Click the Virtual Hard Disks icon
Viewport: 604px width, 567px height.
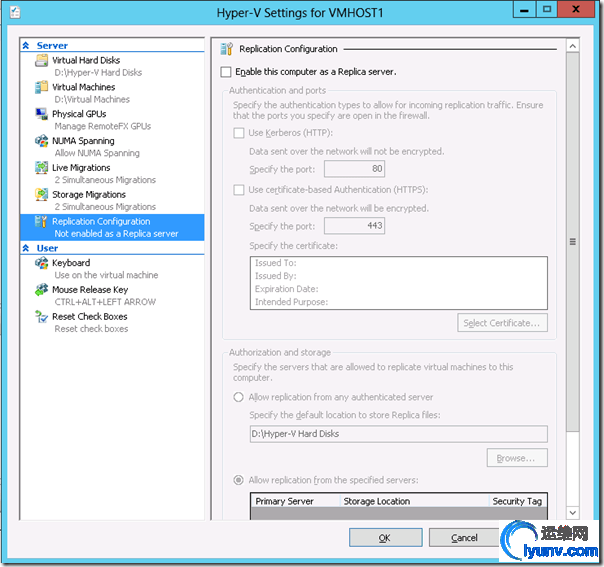point(41,61)
